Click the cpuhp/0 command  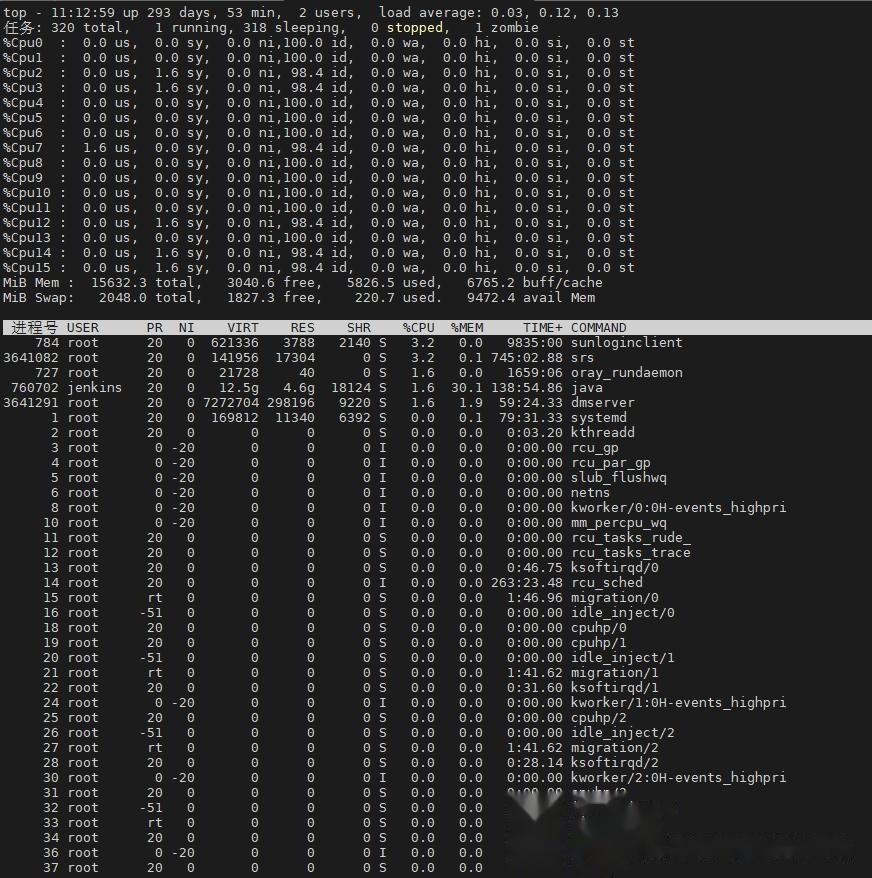pos(598,628)
